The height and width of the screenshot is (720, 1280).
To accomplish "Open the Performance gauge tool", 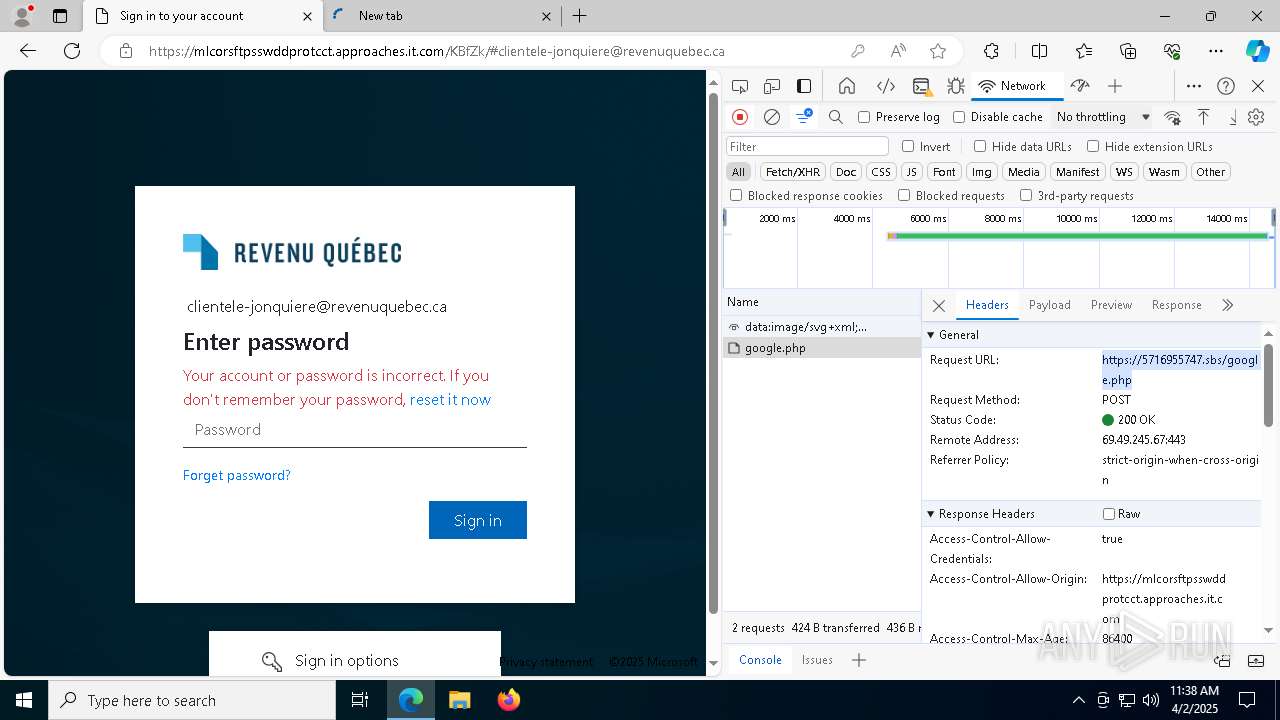I will [x=1079, y=86].
